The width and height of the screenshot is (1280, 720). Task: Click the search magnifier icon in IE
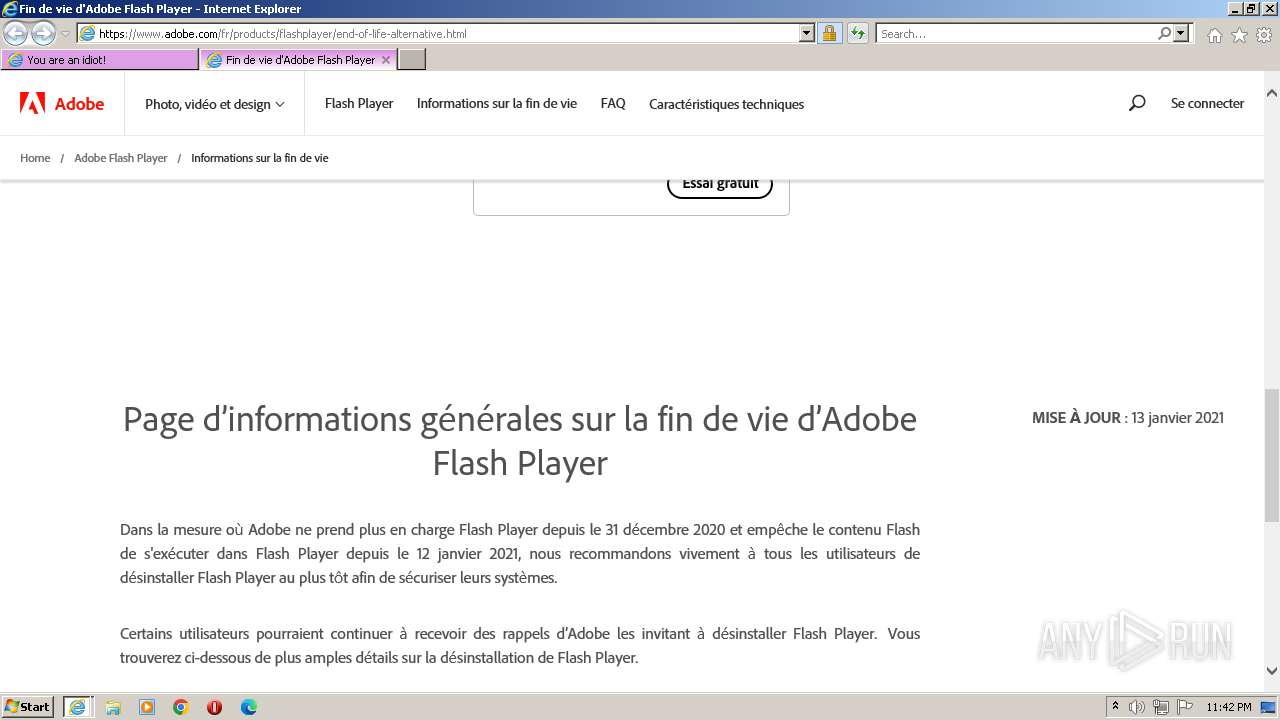point(1164,33)
